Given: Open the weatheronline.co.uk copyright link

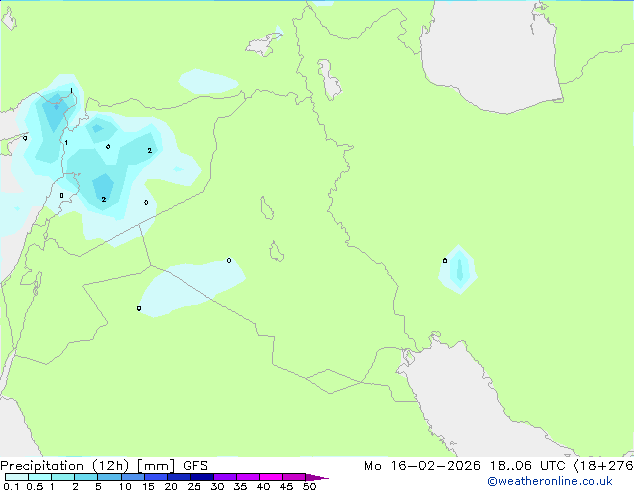Looking at the screenshot, I should click(550, 481).
